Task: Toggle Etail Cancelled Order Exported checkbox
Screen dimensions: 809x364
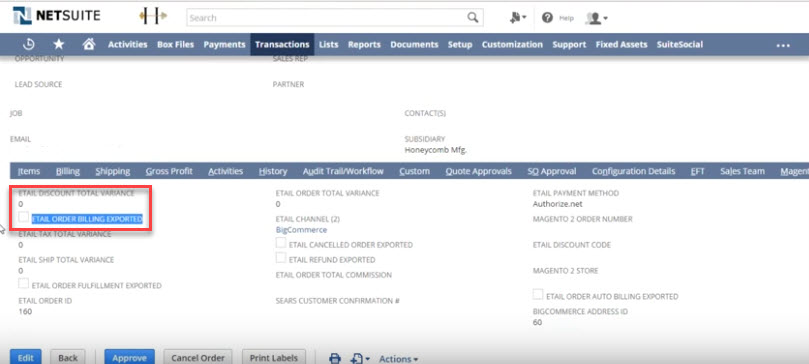Action: [x=281, y=243]
